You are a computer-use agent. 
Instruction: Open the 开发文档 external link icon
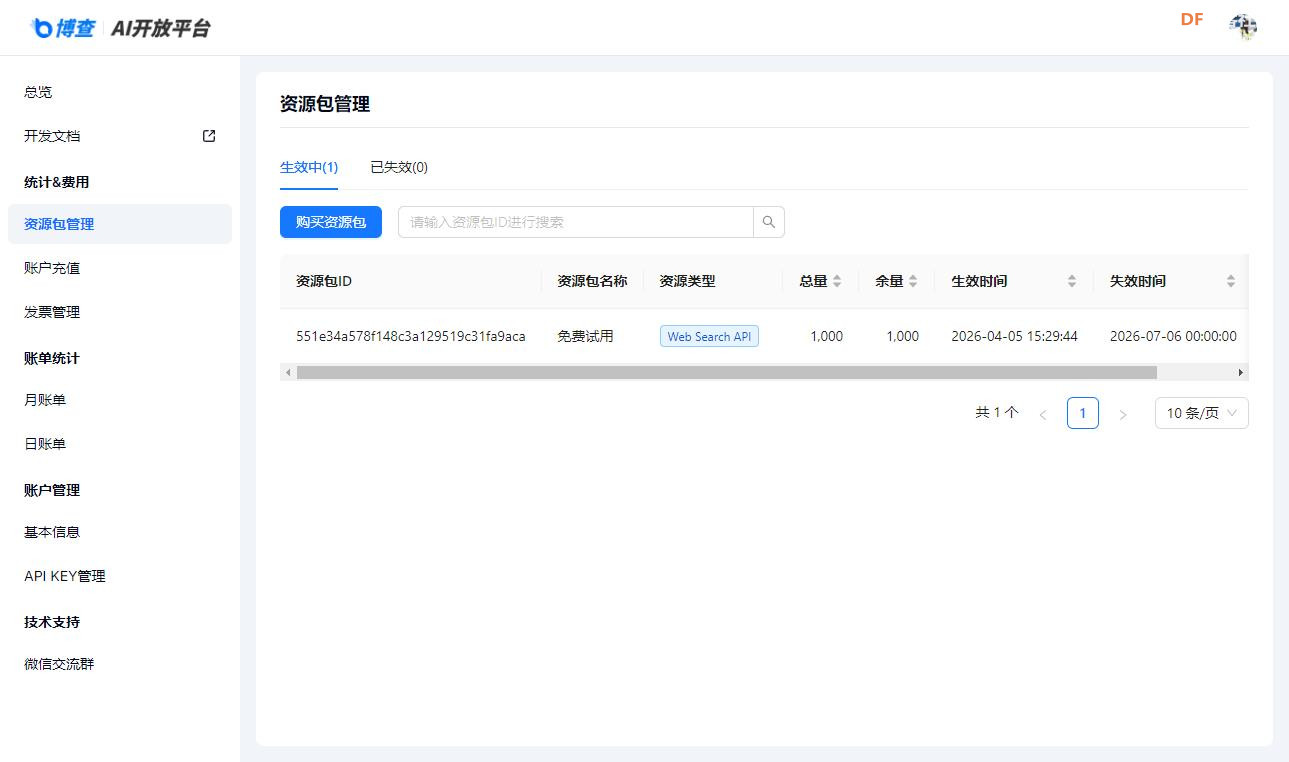coord(207,135)
